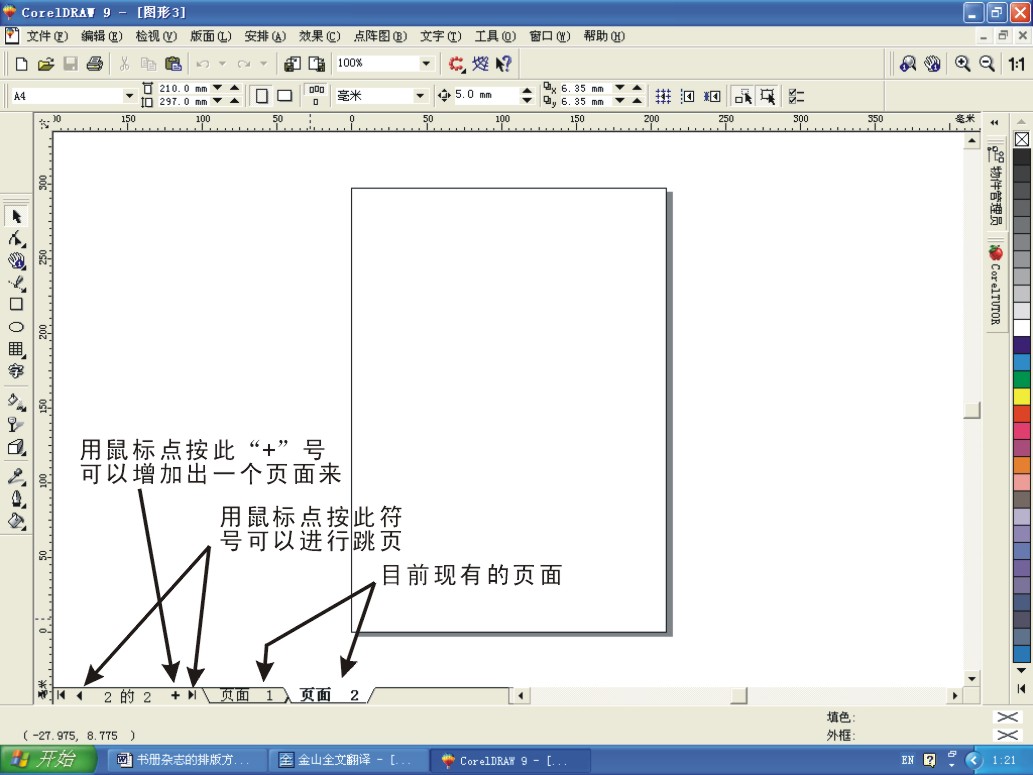Open the 版面(L) menu

211,36
